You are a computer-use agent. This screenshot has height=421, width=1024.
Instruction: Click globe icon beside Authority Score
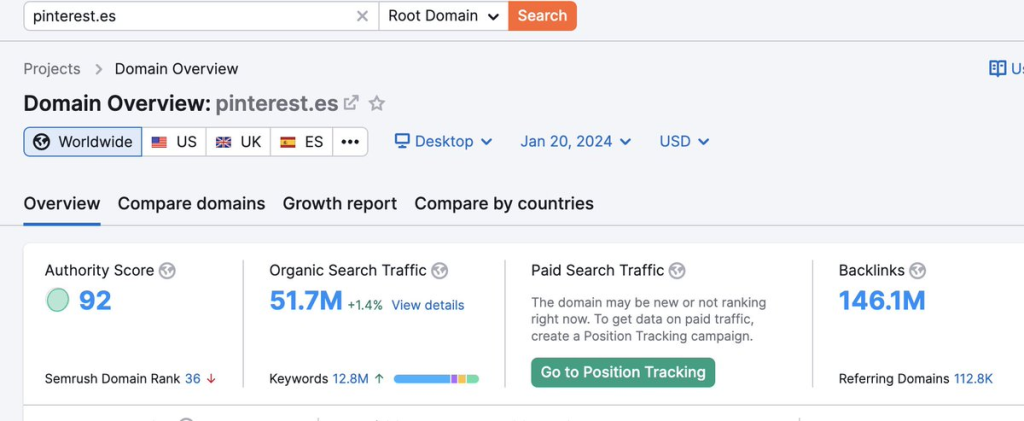click(x=167, y=270)
